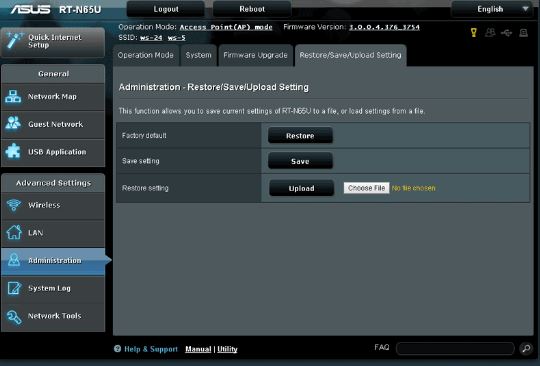540x366 pixels.
Task: Open the English language dropdown
Action: pyautogui.click(x=492, y=9)
